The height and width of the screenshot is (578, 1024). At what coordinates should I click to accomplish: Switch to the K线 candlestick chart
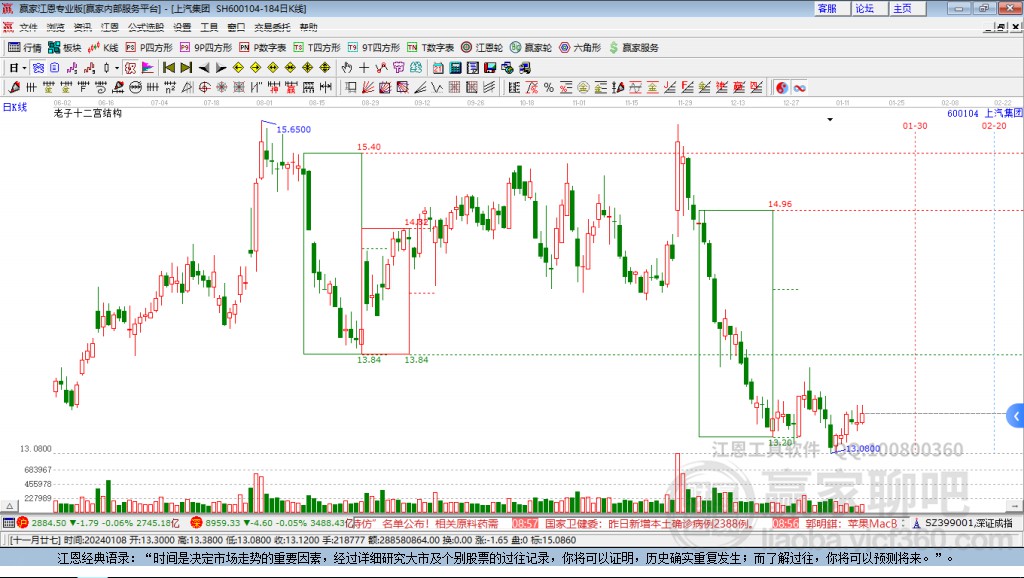pyautogui.click(x=103, y=47)
